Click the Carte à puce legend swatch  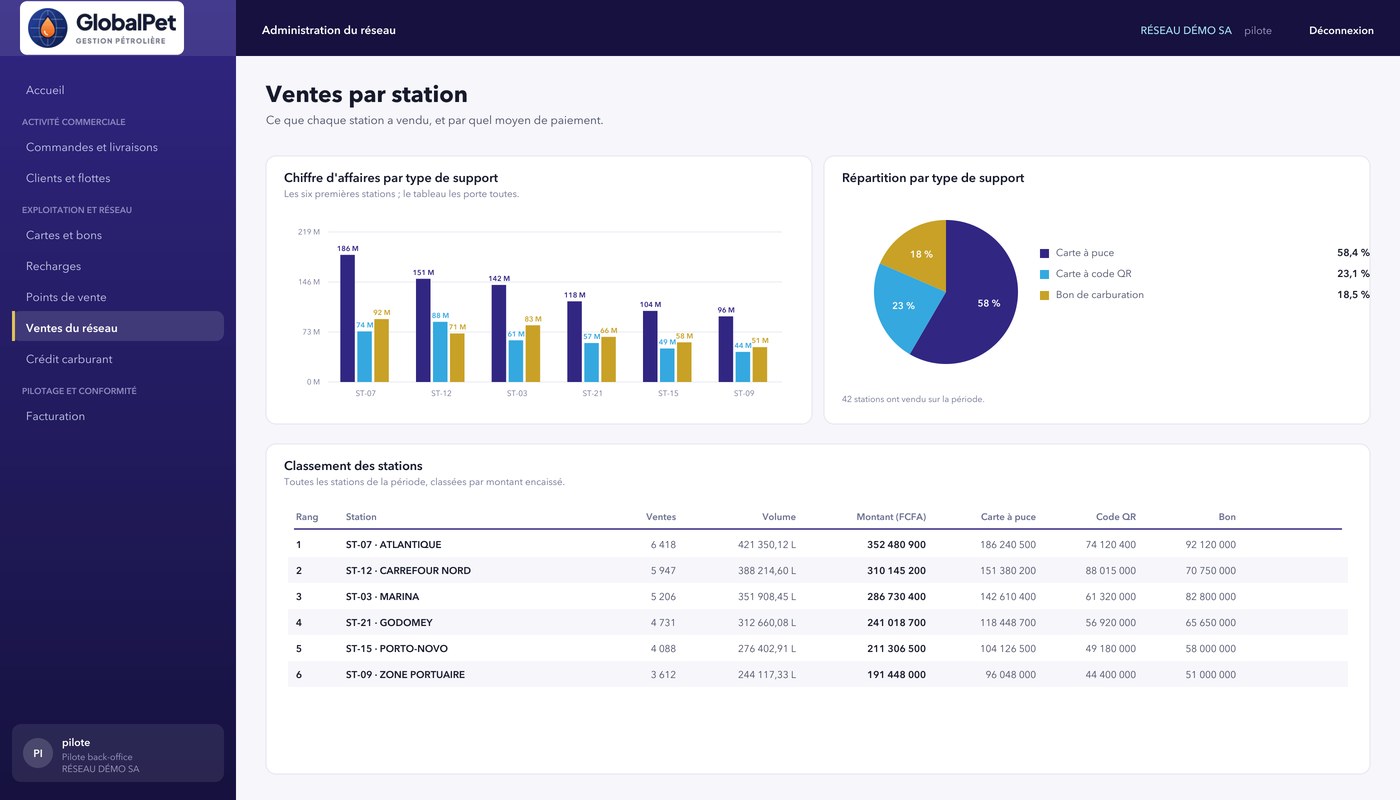click(1045, 253)
